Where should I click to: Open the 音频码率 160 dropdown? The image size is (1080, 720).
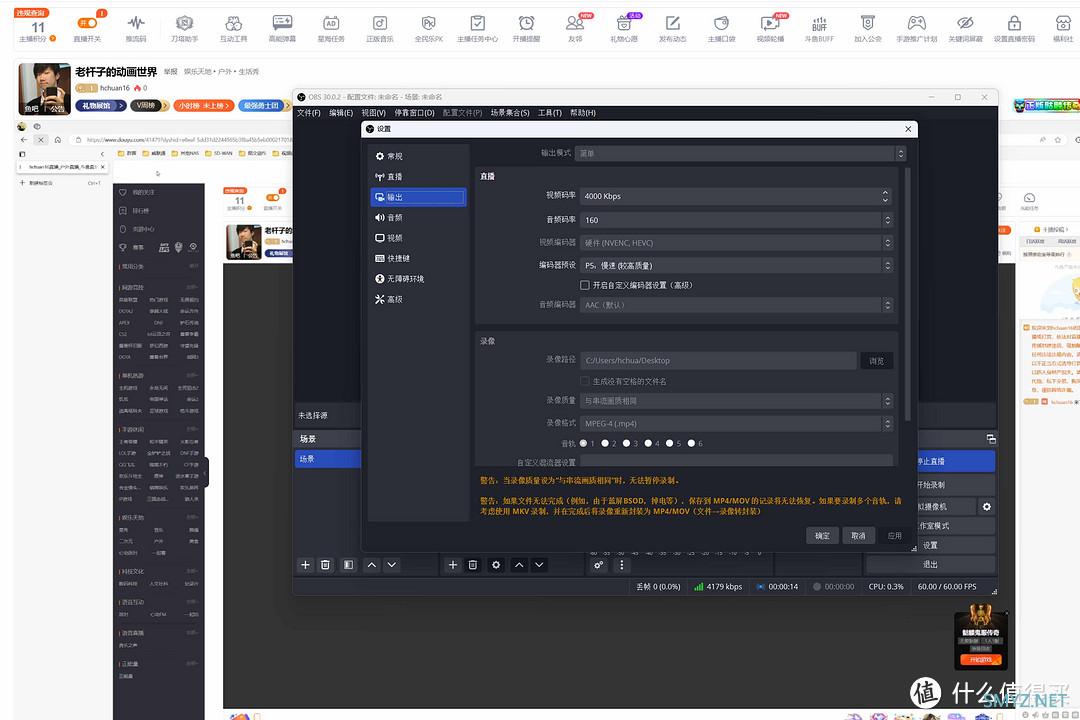click(x=736, y=220)
